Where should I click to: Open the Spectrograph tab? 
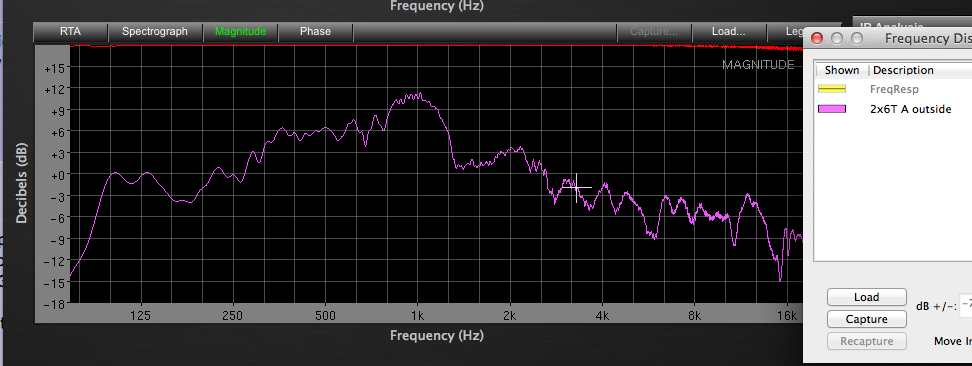click(154, 32)
